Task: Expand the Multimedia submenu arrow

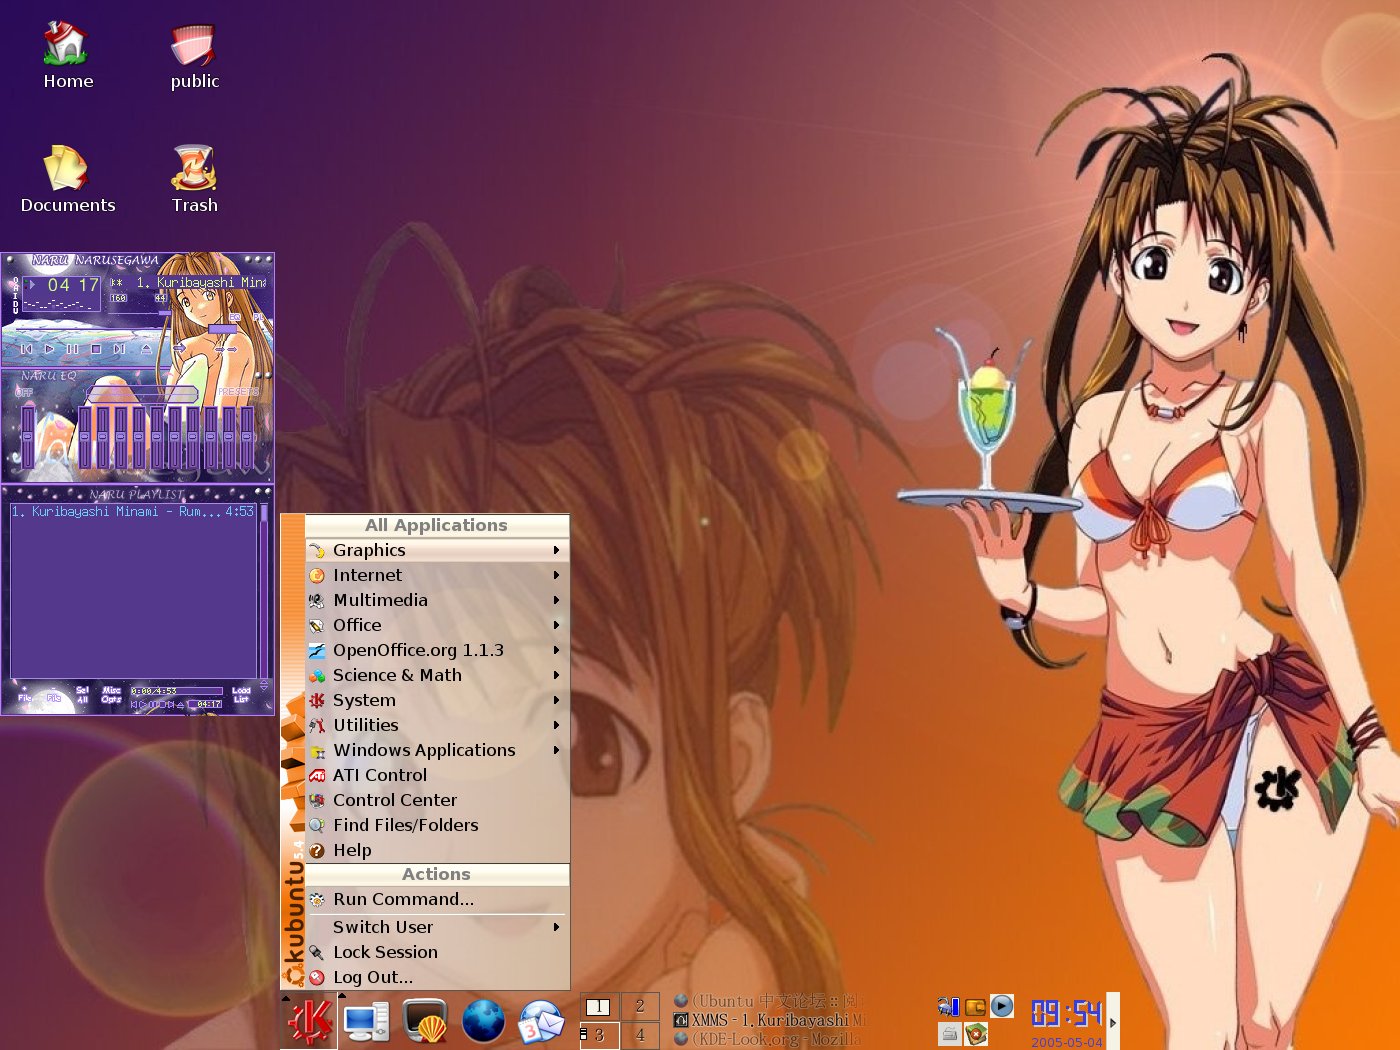Action: (557, 600)
